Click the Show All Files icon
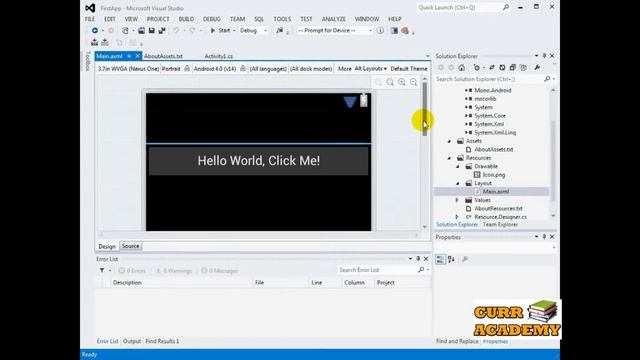640x360 pixels. click(523, 68)
